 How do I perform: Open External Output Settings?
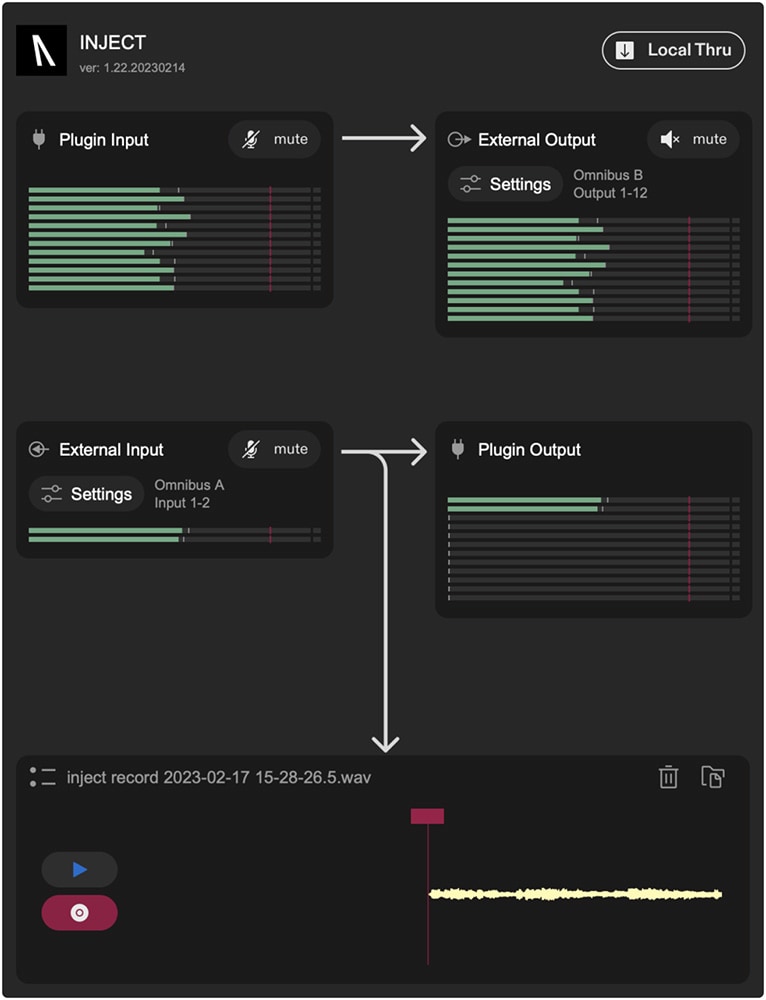point(506,185)
